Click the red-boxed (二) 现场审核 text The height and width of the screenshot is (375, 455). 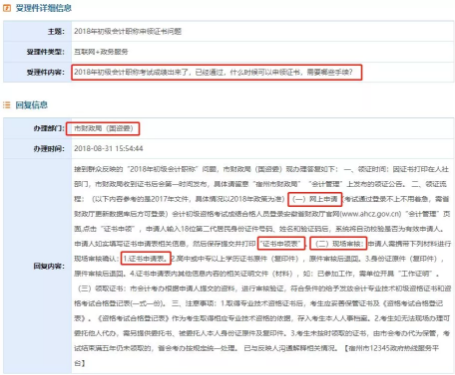338,244
